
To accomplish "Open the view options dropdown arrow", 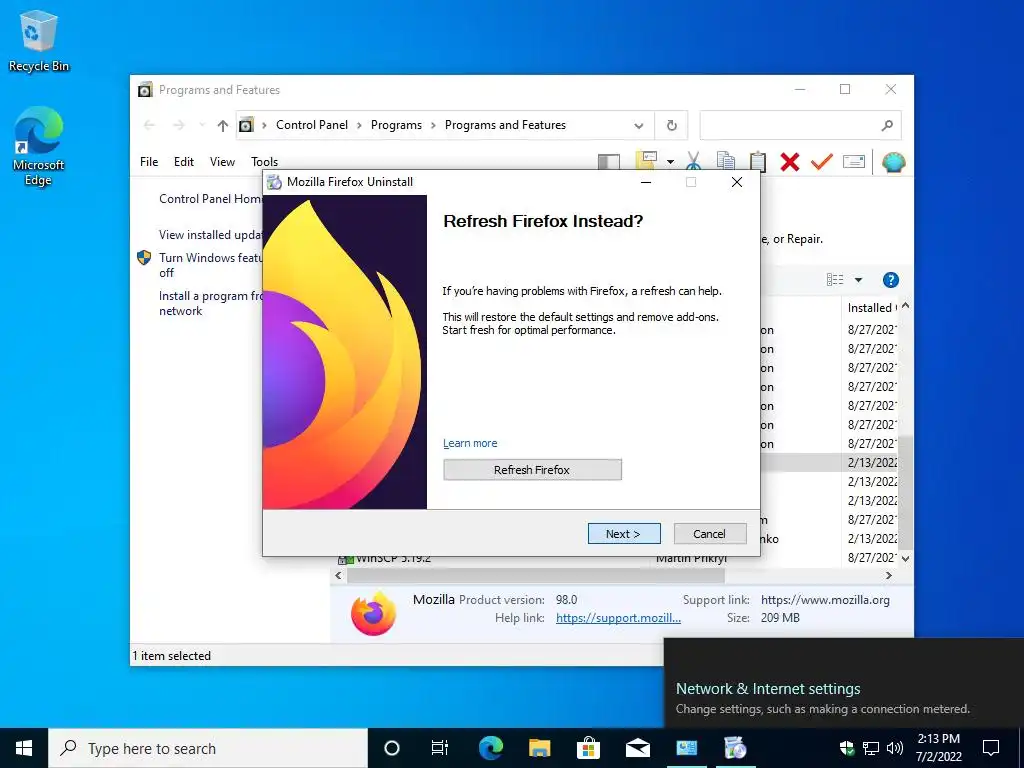I will click(859, 280).
